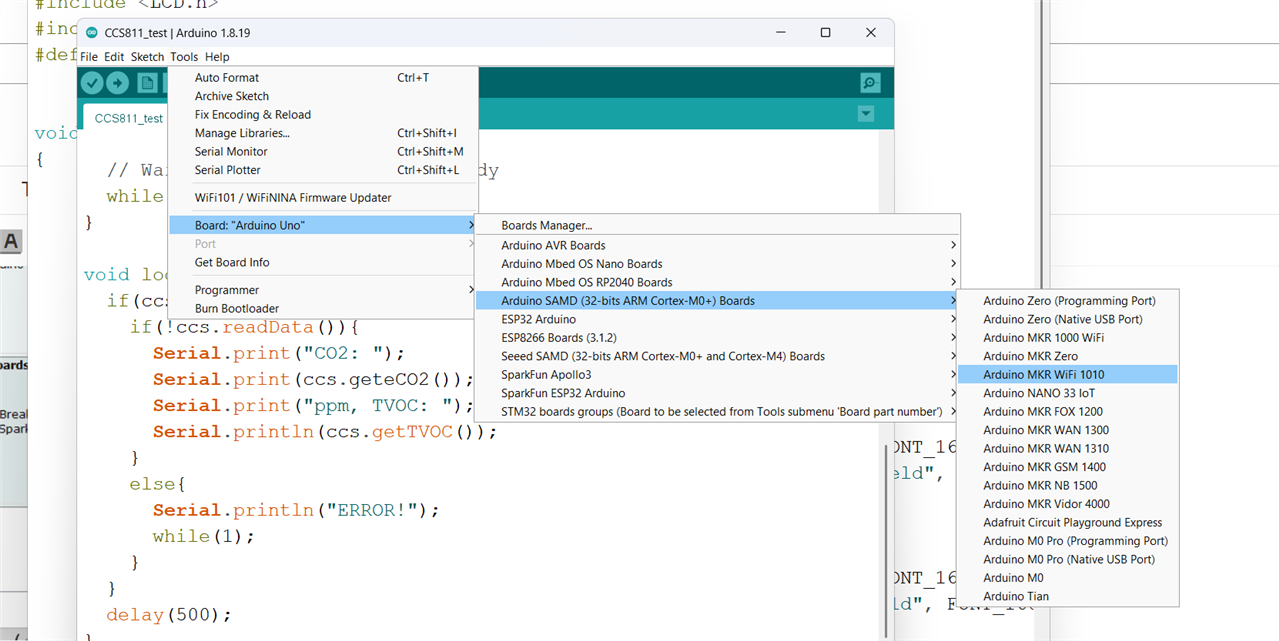The height and width of the screenshot is (641, 1279).
Task: Expand STM32 boards groups entry
Action: [x=717, y=412]
